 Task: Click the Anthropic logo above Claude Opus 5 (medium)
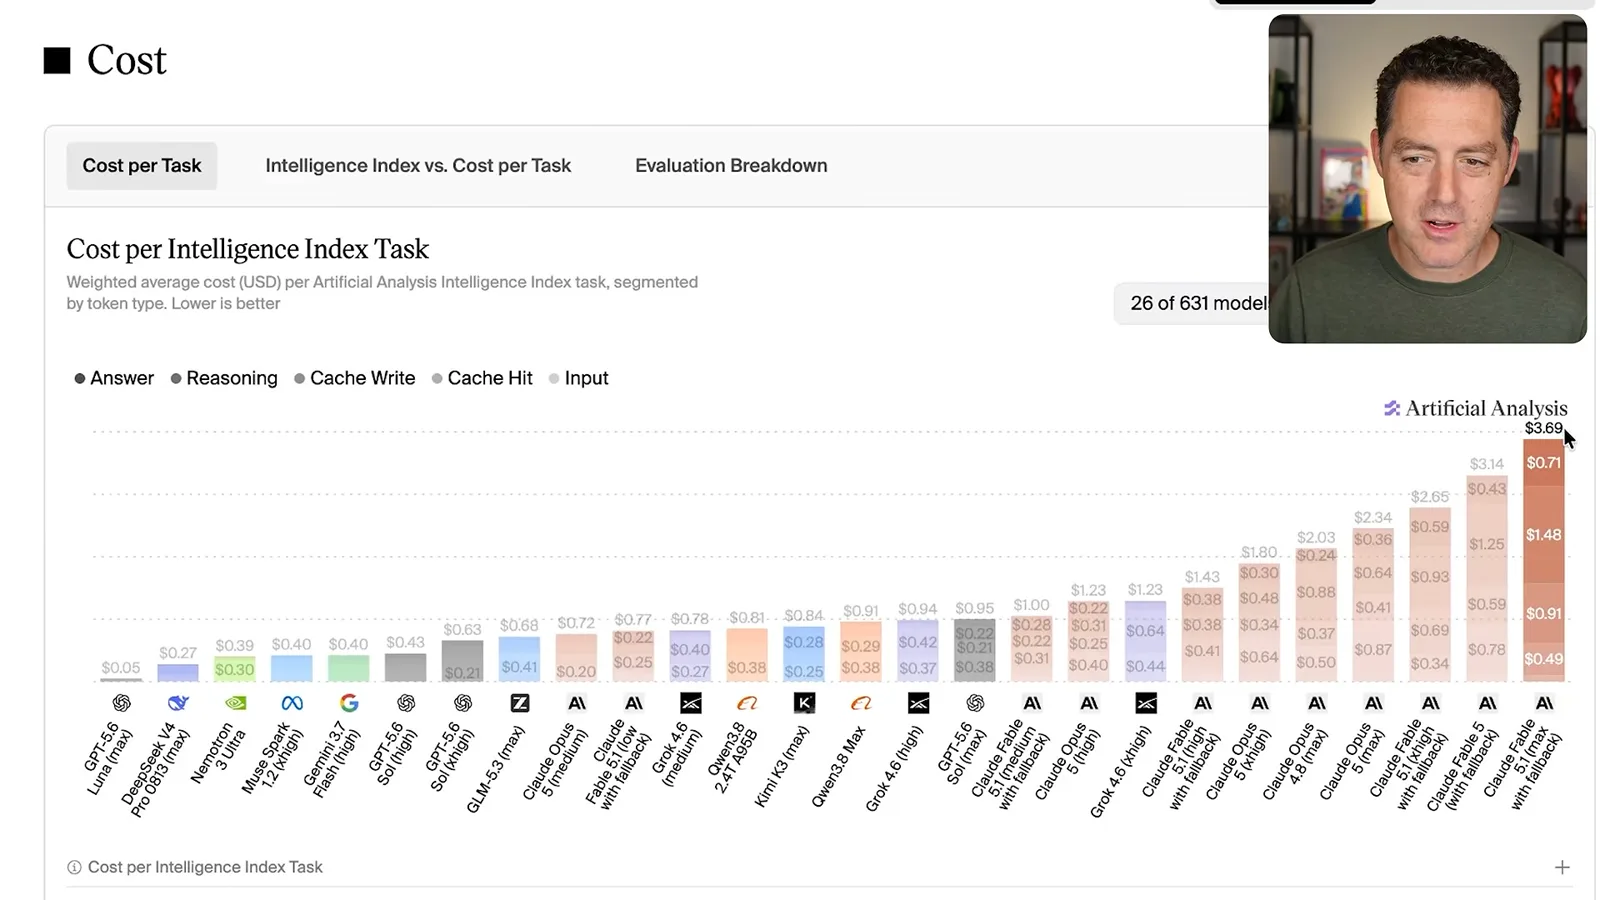coord(577,703)
